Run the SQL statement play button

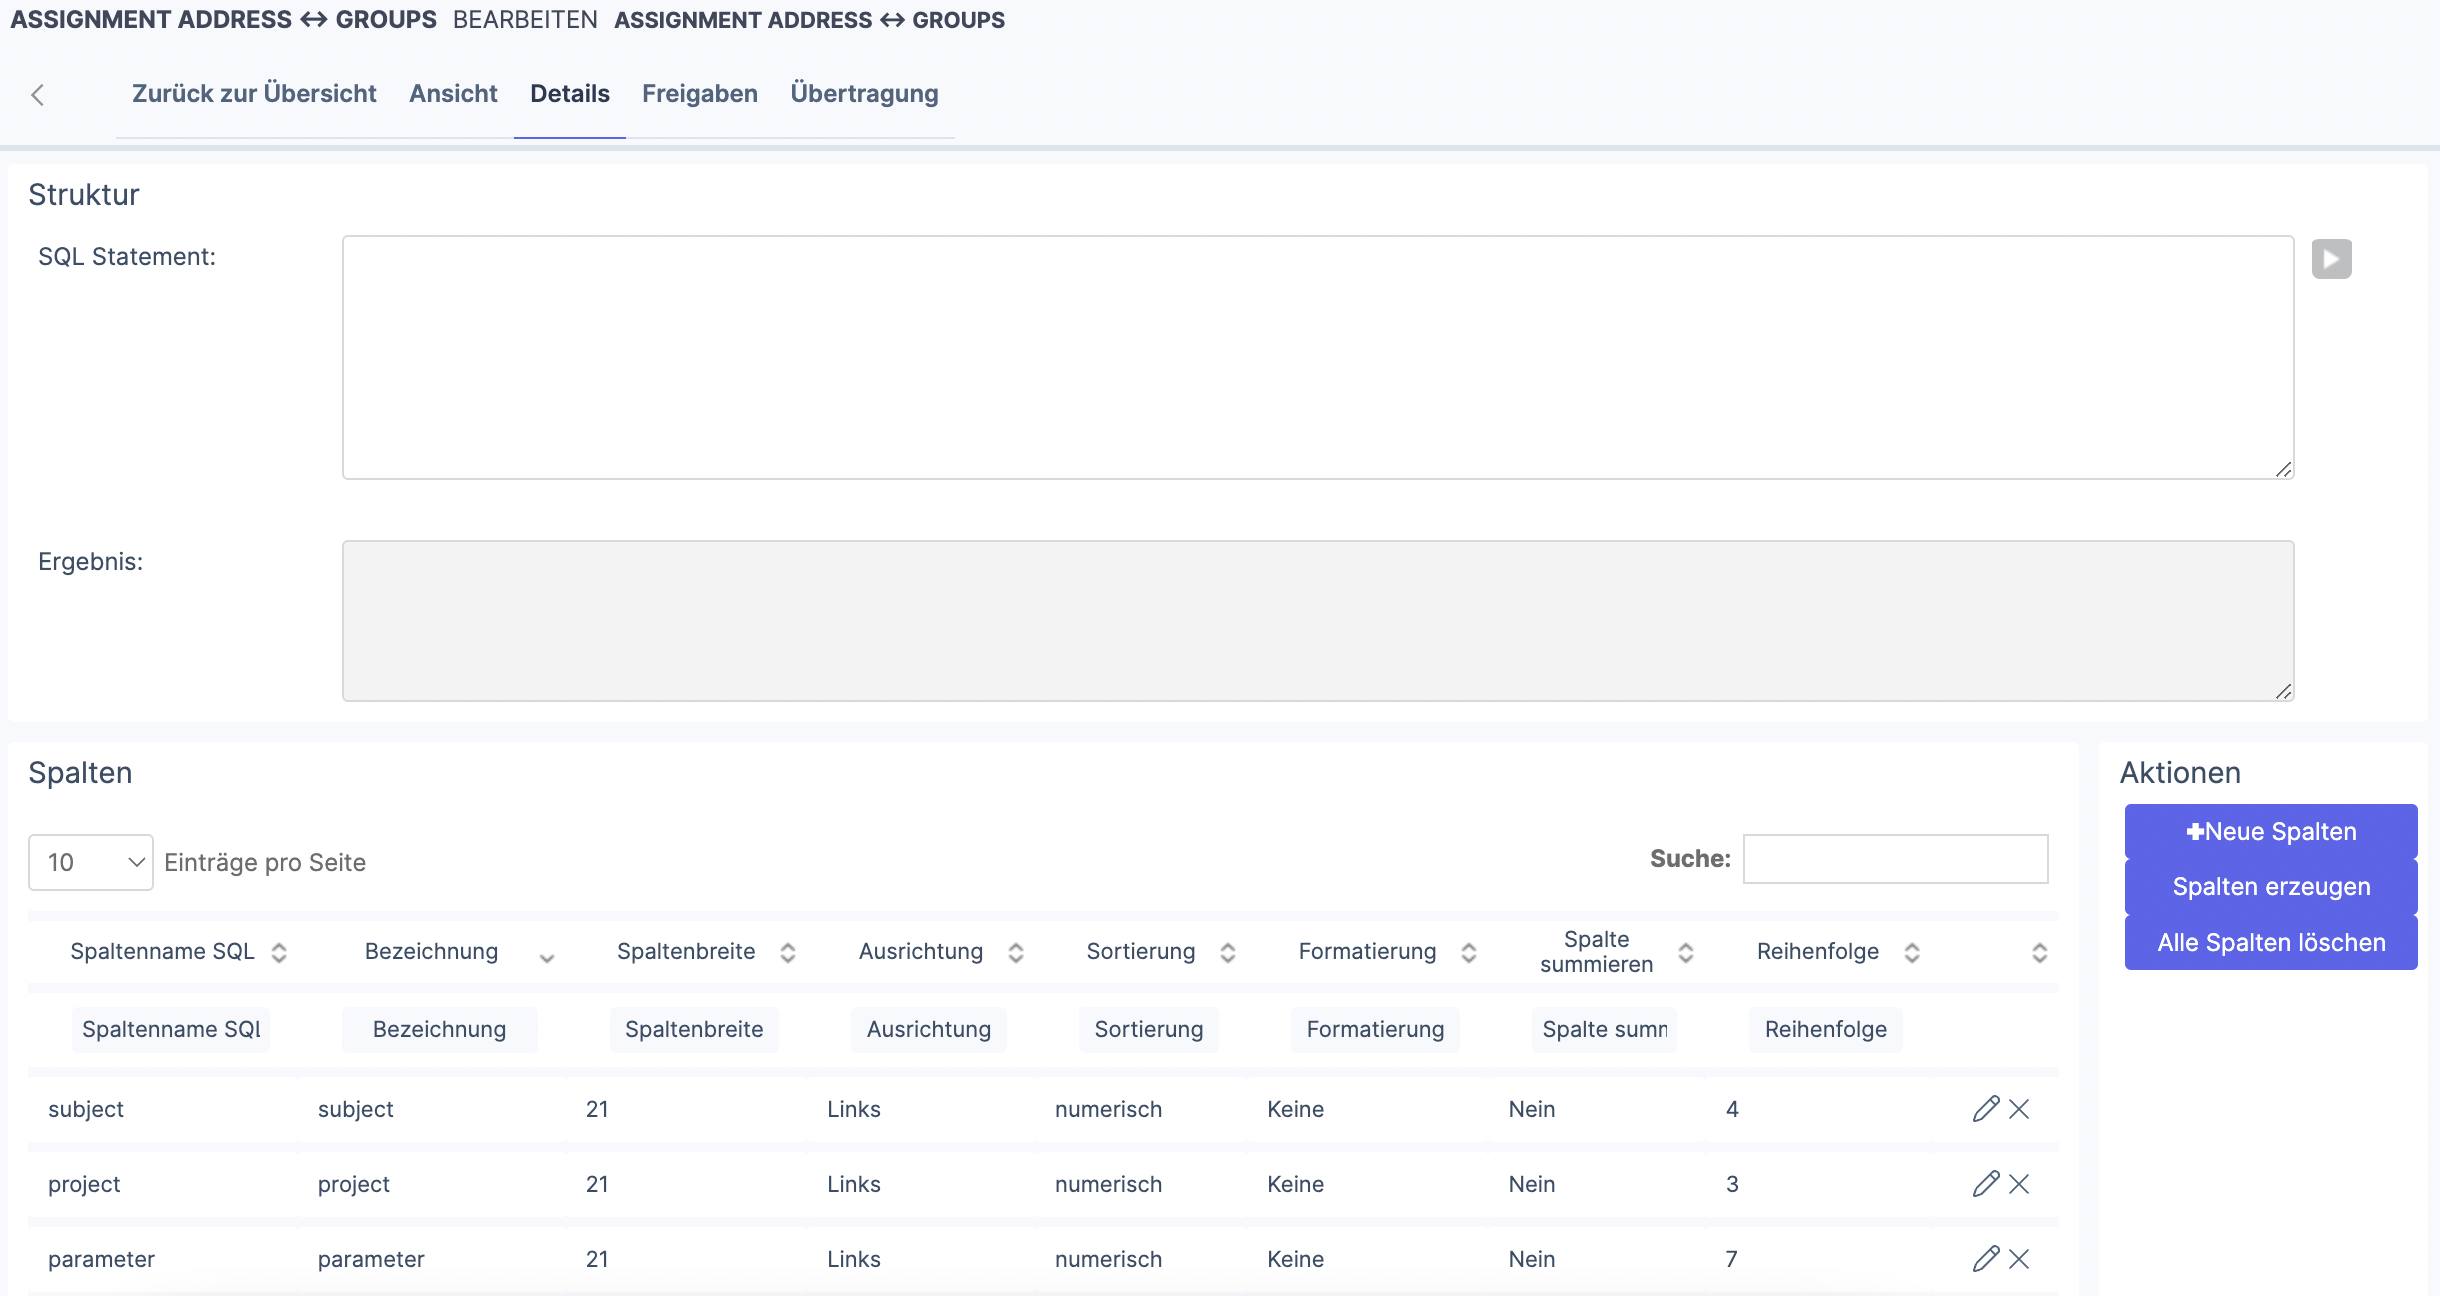coord(2331,259)
